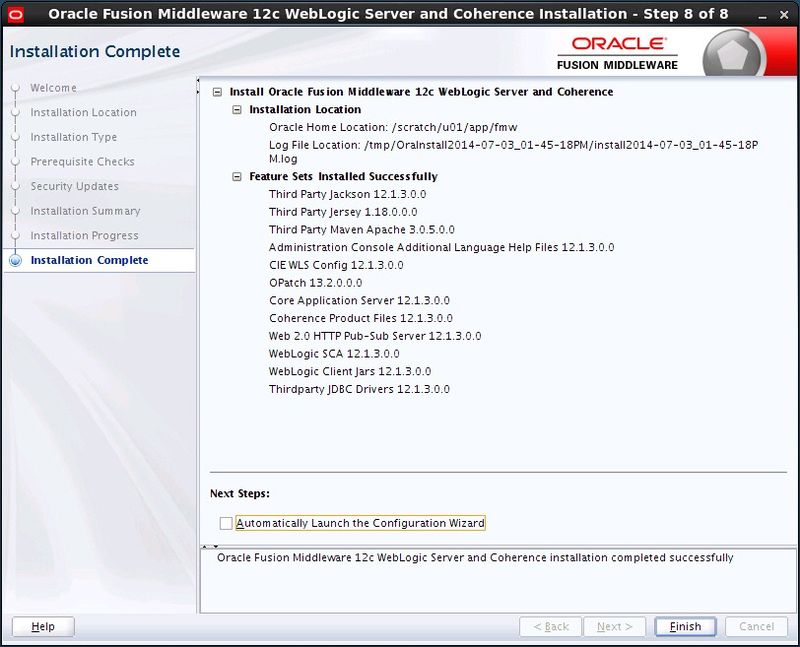Close the installer window
The width and height of the screenshot is (800, 647).
point(784,15)
